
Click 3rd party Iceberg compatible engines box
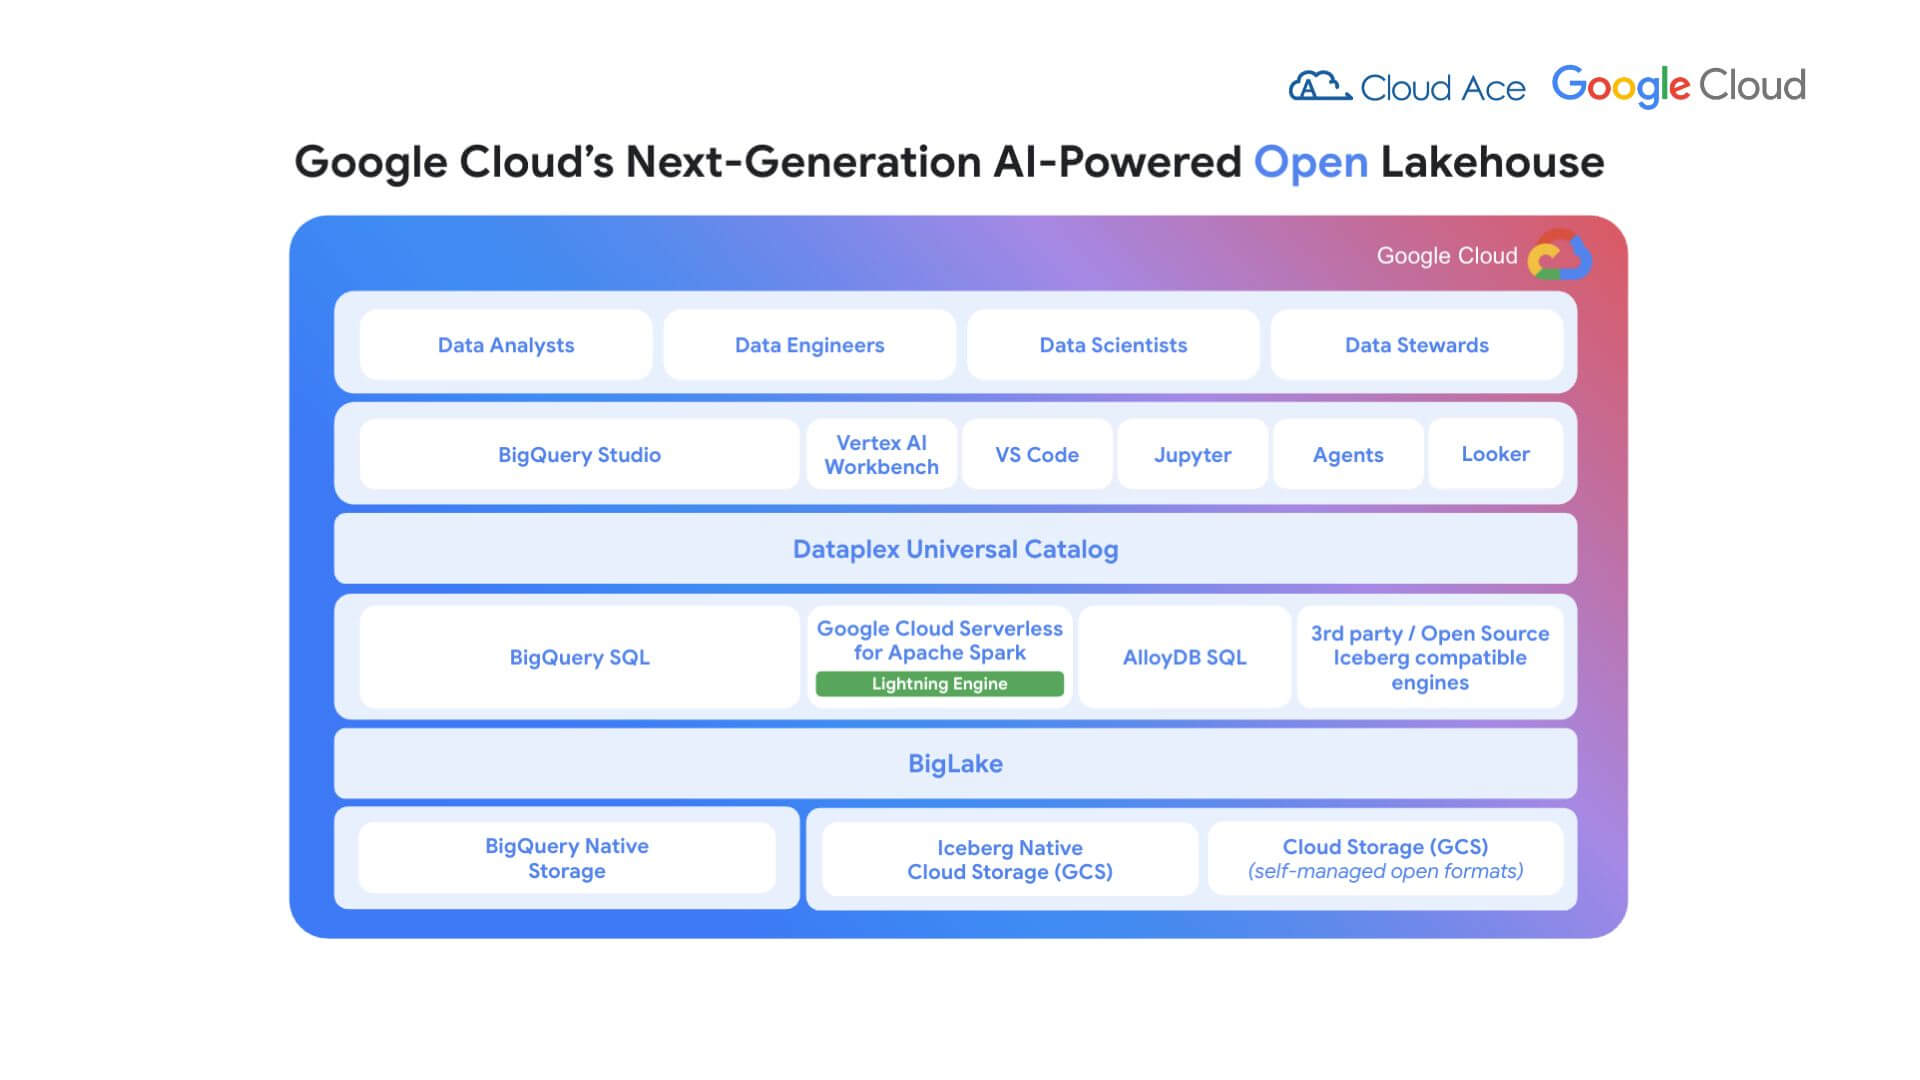point(1430,657)
